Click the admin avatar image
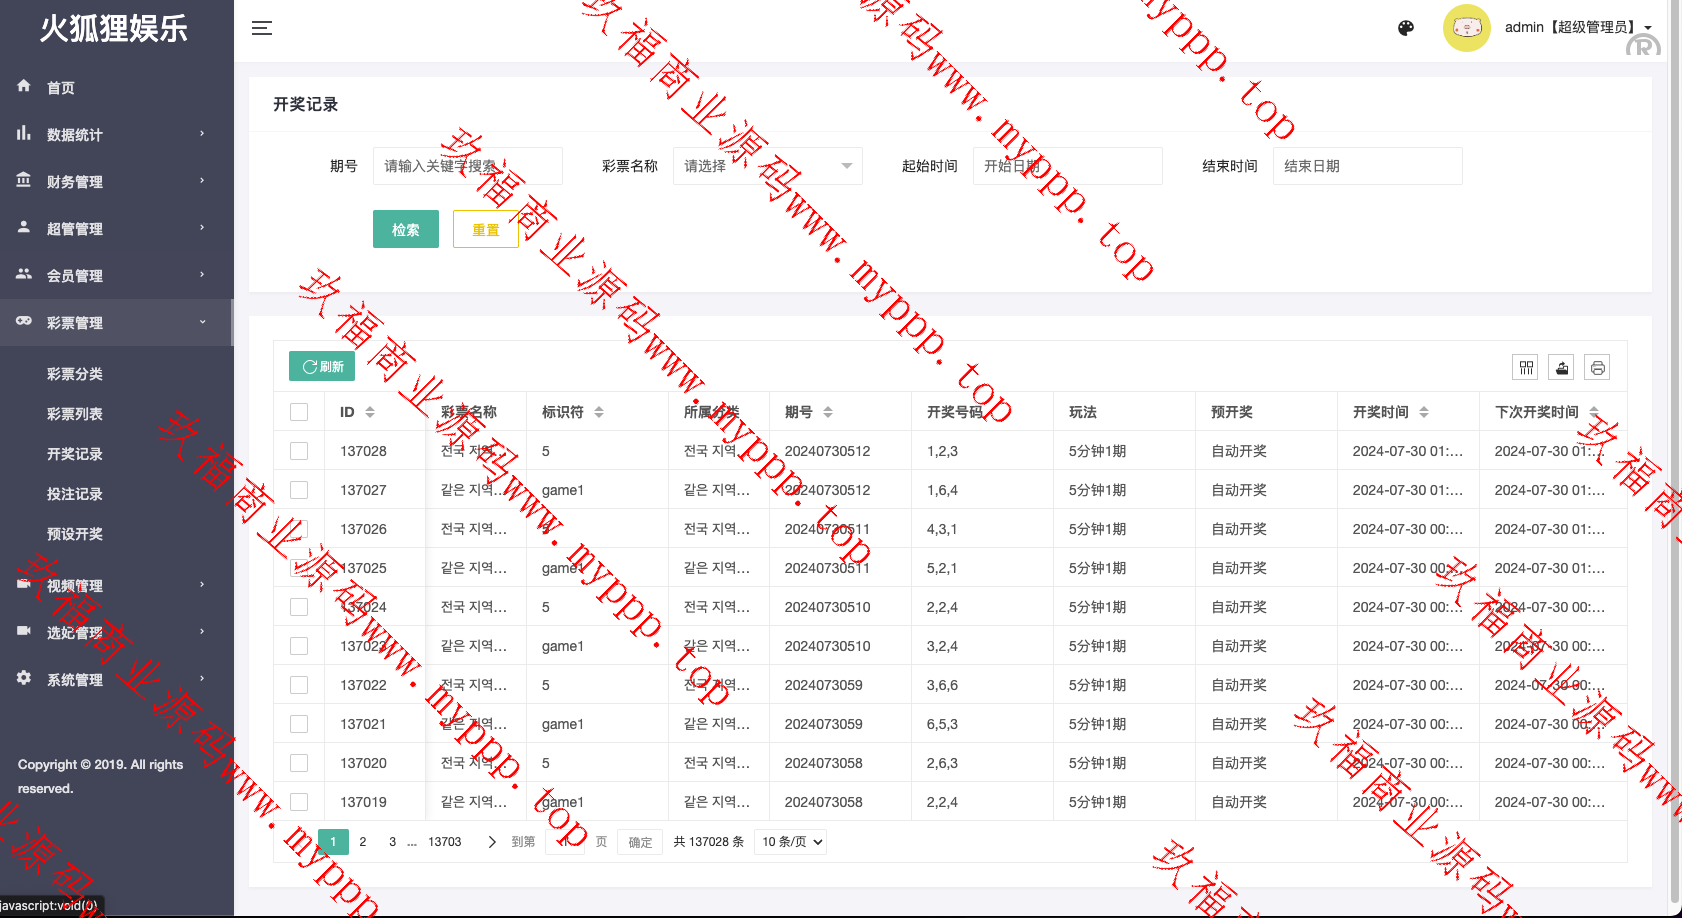The height and width of the screenshot is (918, 1682). [1466, 28]
